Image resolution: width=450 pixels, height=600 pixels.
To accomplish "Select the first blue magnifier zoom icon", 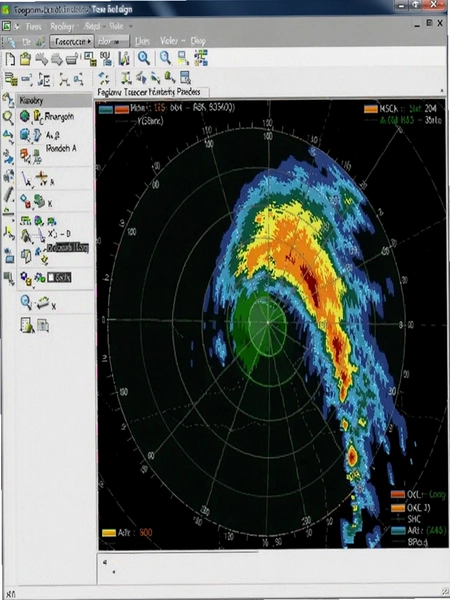I will tap(144, 58).
